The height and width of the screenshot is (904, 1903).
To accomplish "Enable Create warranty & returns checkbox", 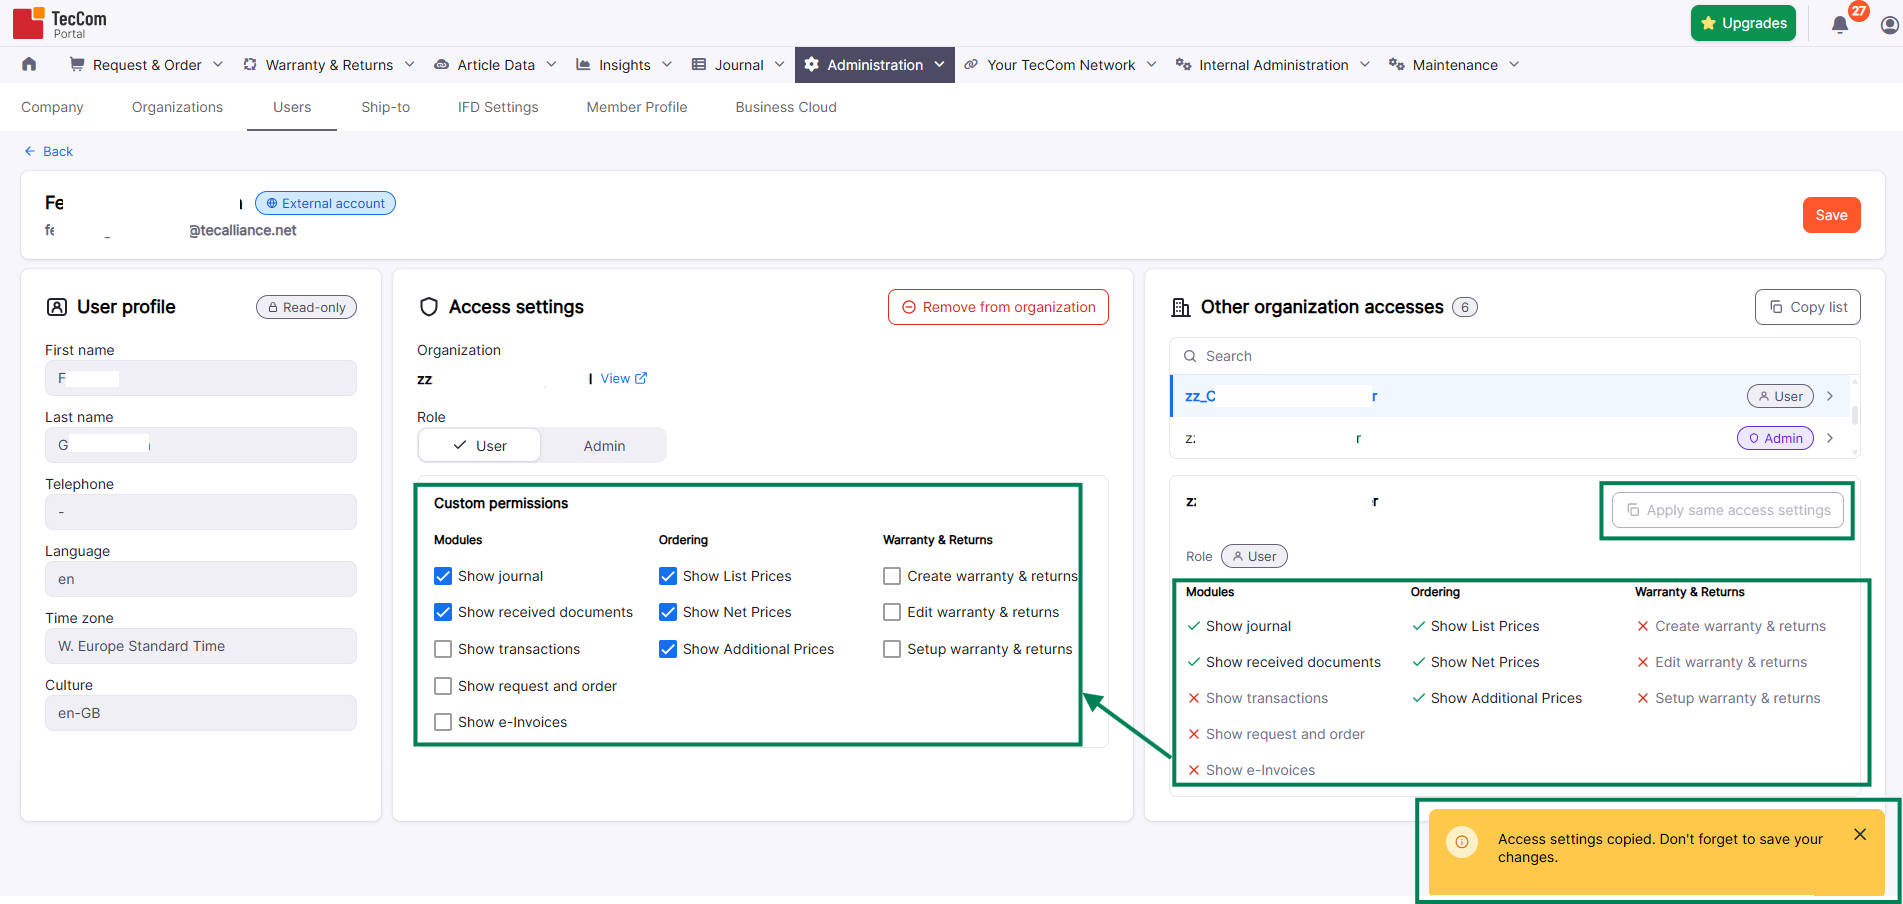I will (x=892, y=576).
